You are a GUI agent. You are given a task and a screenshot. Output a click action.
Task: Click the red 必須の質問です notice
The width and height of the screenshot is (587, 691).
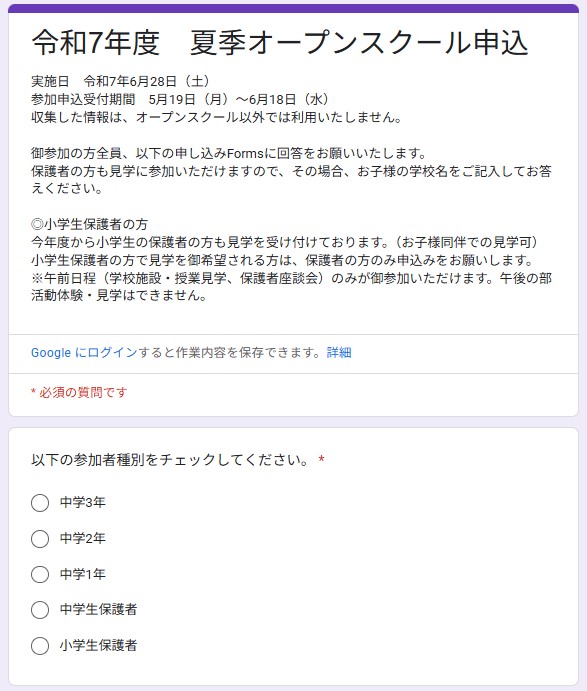coord(79,392)
